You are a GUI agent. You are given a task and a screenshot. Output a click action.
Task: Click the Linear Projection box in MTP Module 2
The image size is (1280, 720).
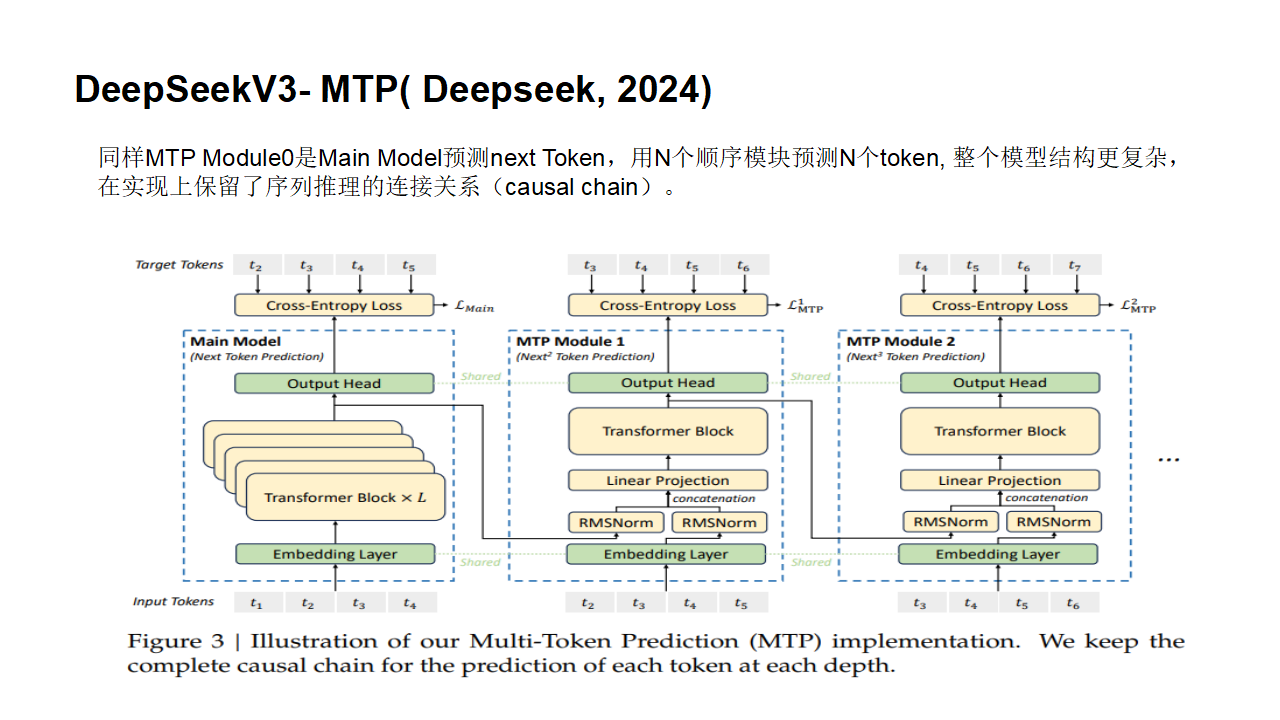1000,481
